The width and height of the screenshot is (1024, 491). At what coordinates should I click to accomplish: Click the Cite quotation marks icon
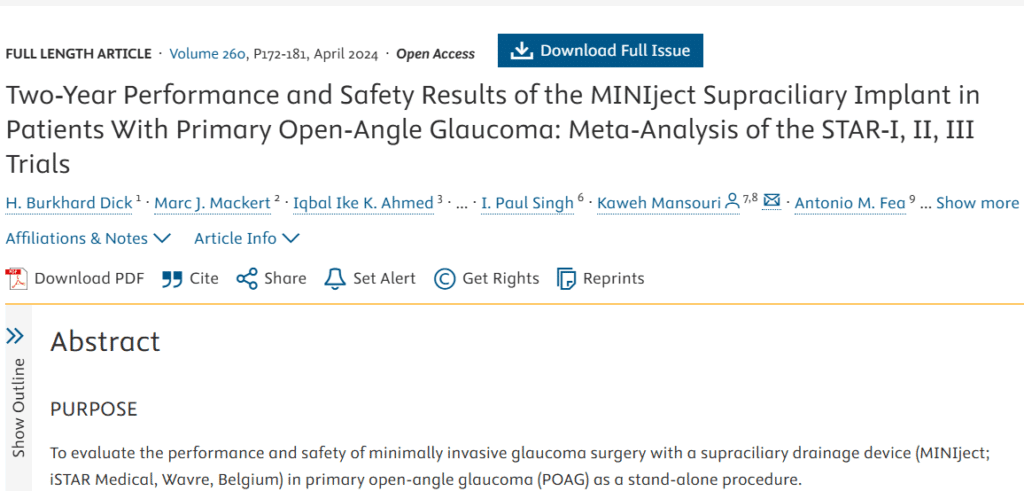pos(172,279)
